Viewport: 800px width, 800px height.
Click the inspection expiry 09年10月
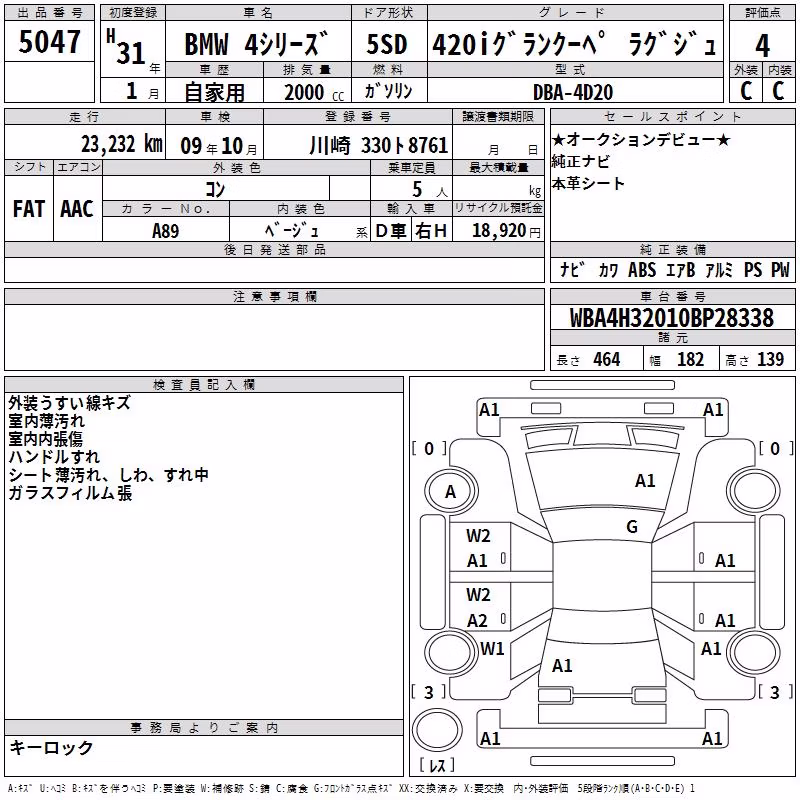tap(219, 146)
